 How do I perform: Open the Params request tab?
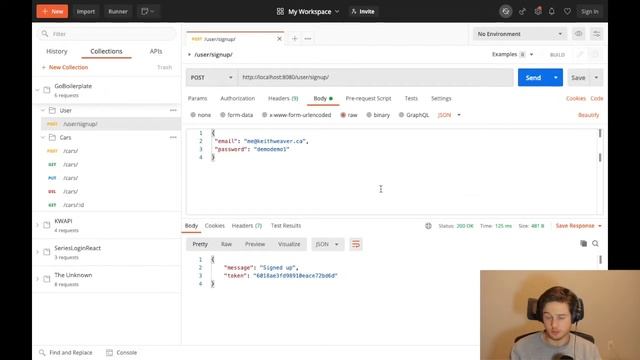(x=198, y=98)
